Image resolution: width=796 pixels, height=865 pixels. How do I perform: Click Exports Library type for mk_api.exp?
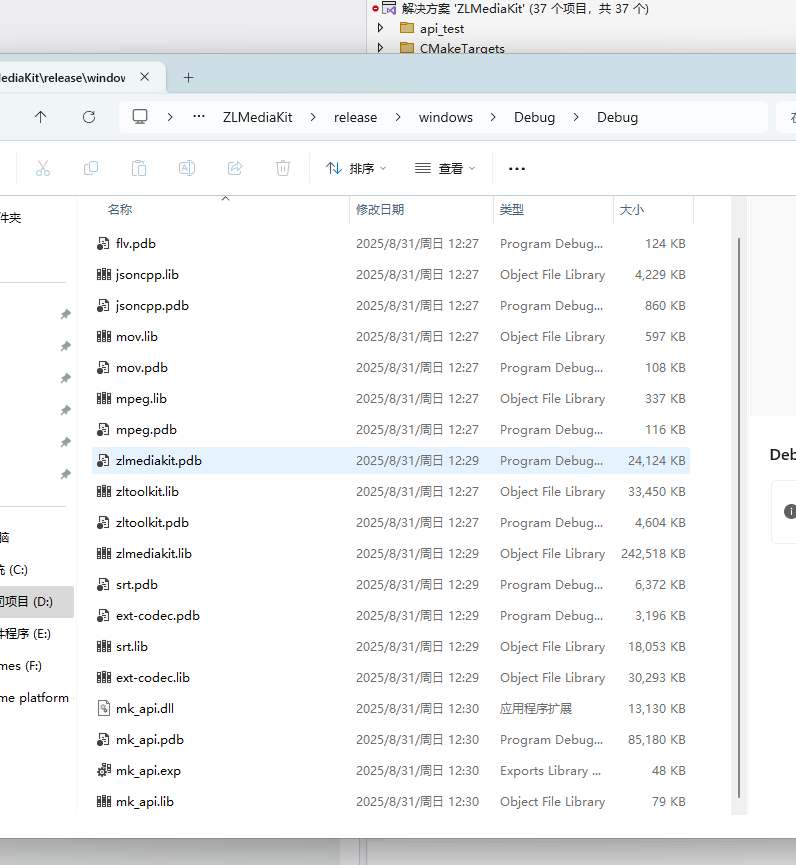tap(550, 771)
